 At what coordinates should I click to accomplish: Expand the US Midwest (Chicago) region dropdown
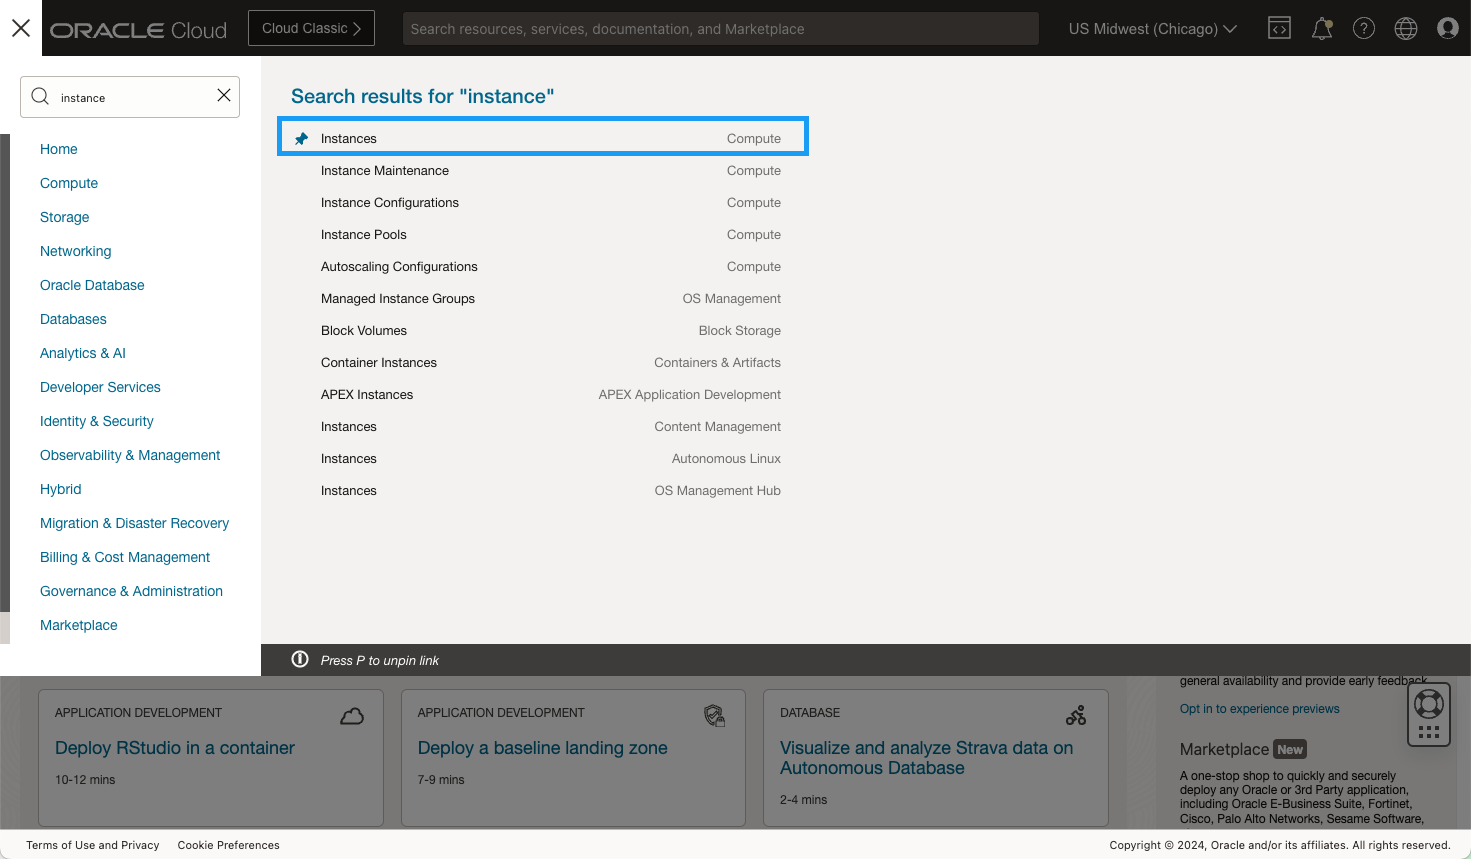click(x=1152, y=29)
